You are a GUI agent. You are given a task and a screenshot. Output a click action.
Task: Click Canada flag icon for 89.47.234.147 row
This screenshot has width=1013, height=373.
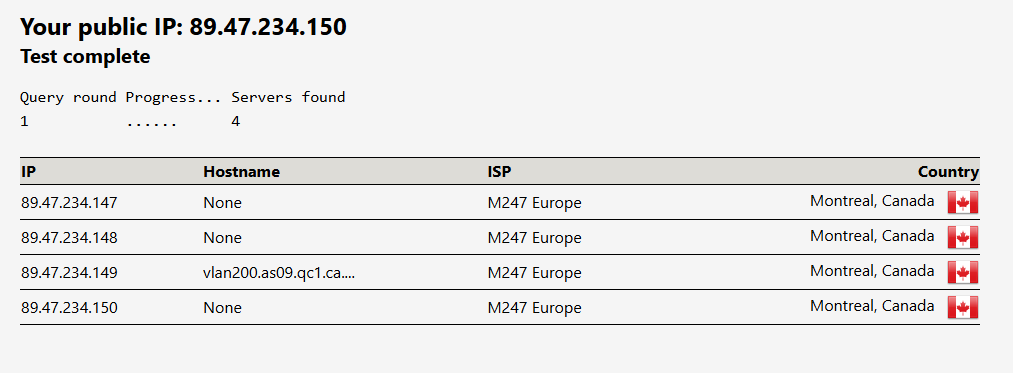click(x=963, y=202)
